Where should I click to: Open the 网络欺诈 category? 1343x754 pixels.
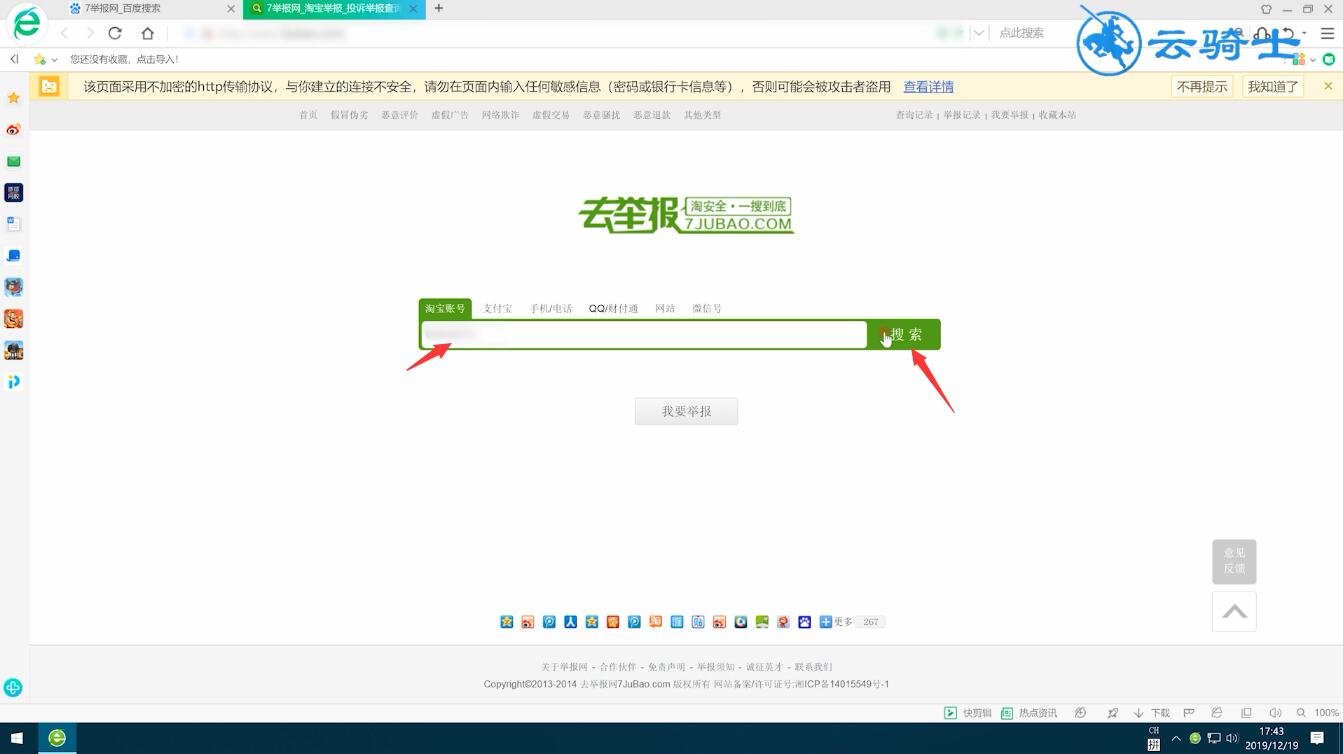coord(500,115)
